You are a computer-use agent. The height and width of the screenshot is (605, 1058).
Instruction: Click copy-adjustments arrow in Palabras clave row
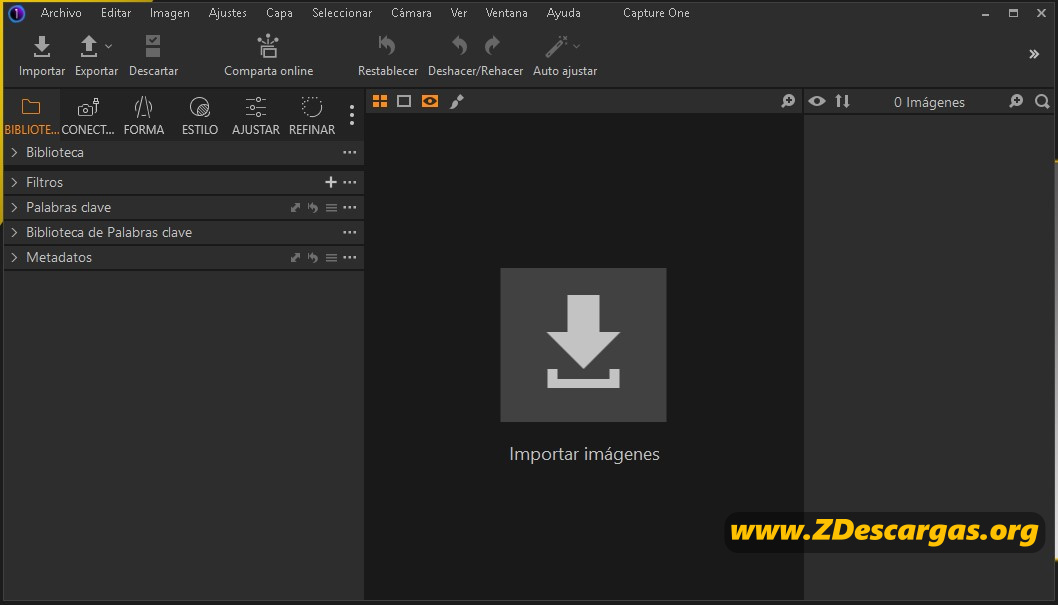pyautogui.click(x=295, y=208)
